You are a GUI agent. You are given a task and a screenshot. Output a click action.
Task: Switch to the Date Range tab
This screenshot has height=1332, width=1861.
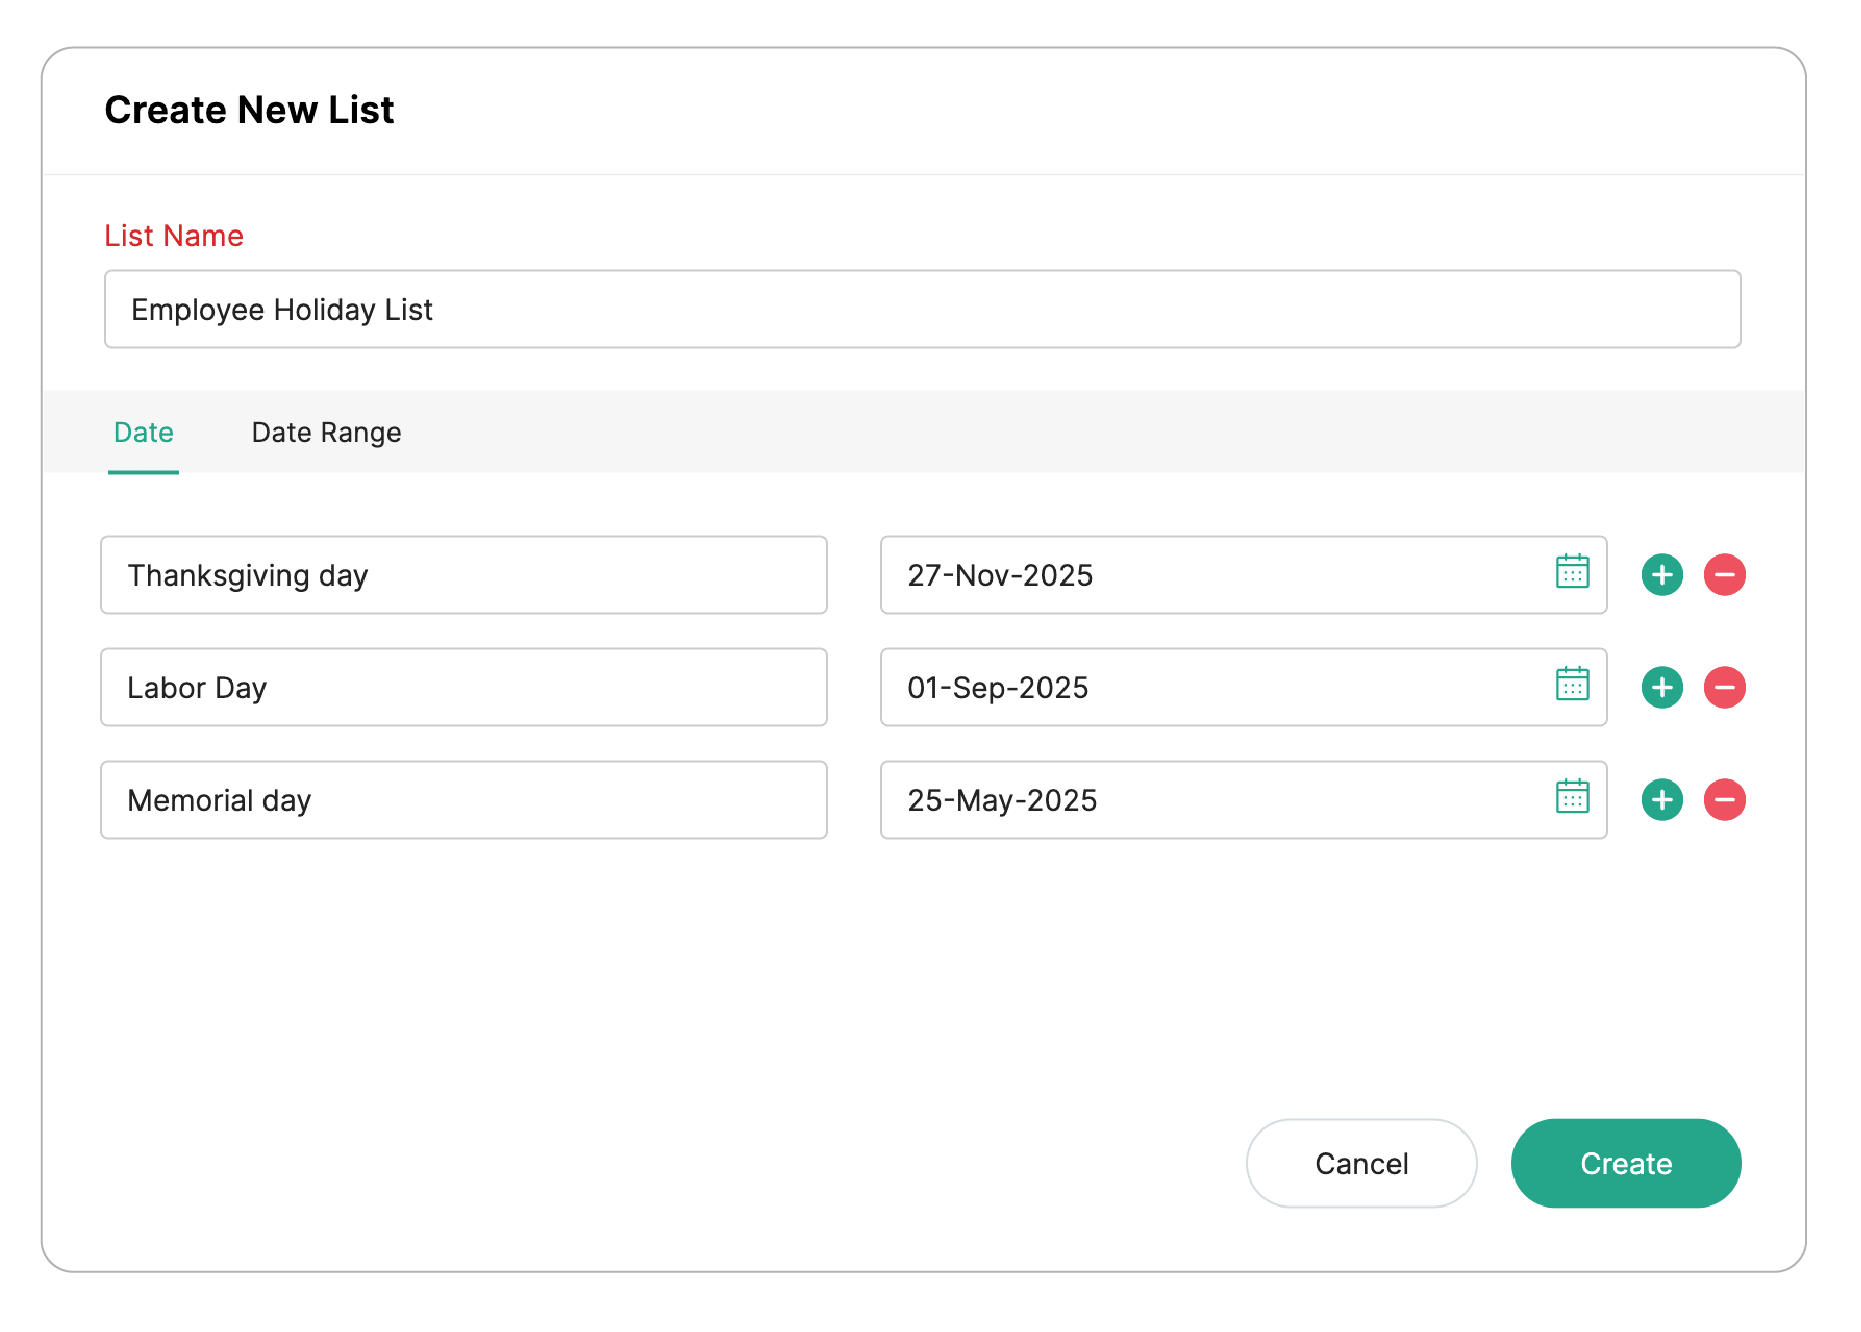click(326, 432)
